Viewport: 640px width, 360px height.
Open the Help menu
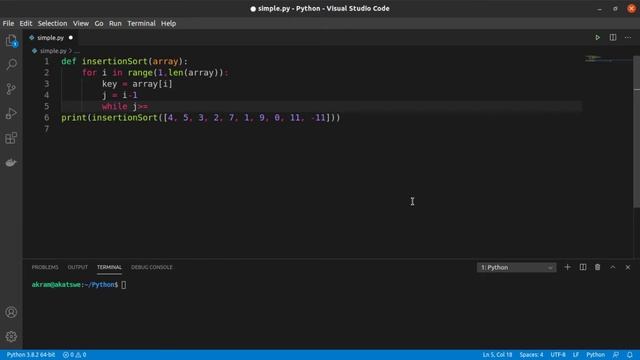point(168,23)
